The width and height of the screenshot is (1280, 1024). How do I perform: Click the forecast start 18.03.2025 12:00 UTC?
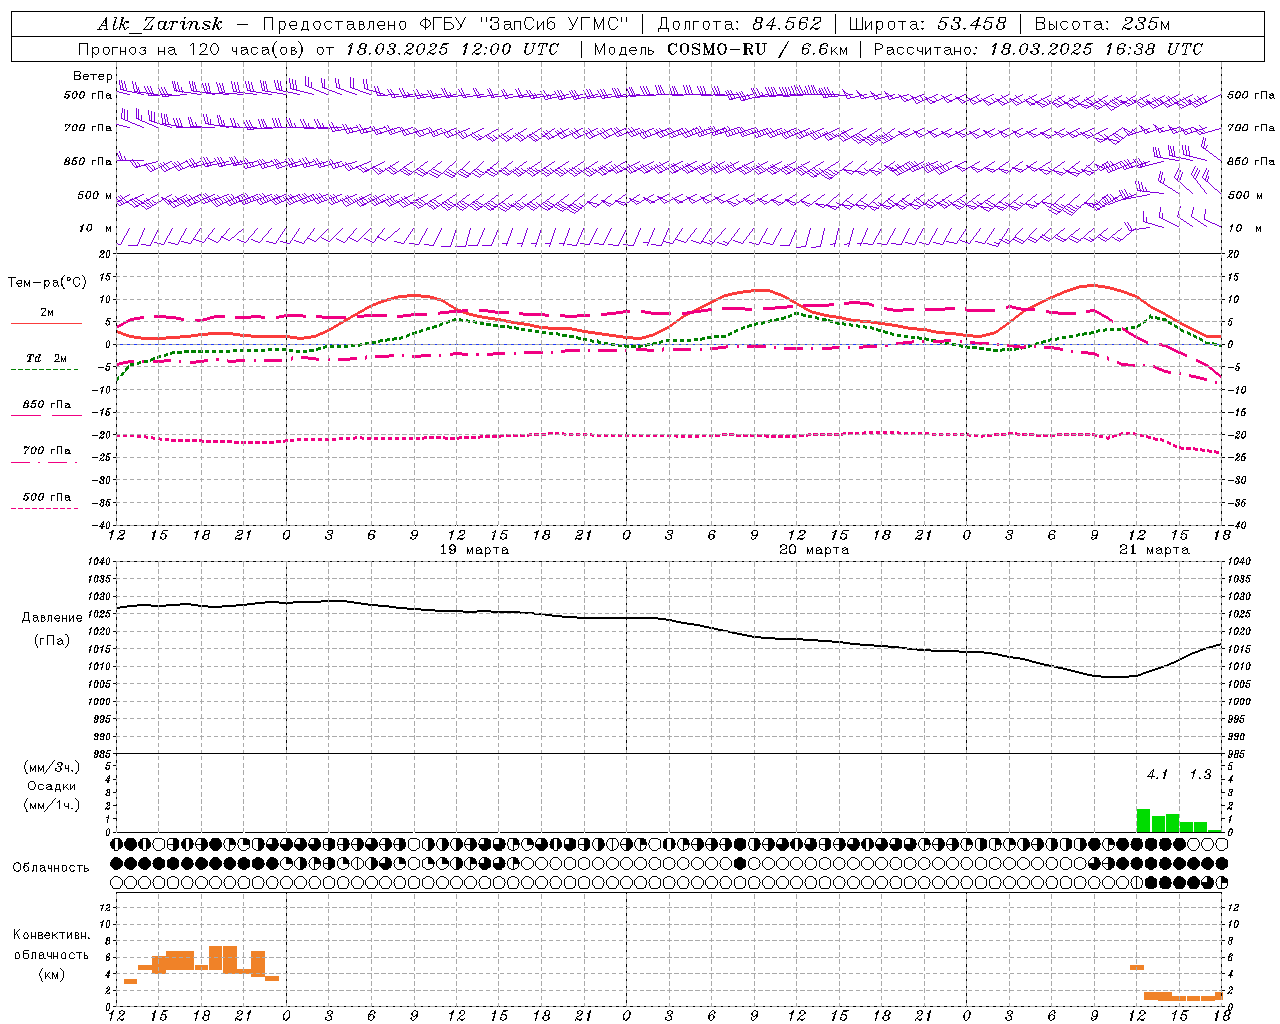point(452,49)
